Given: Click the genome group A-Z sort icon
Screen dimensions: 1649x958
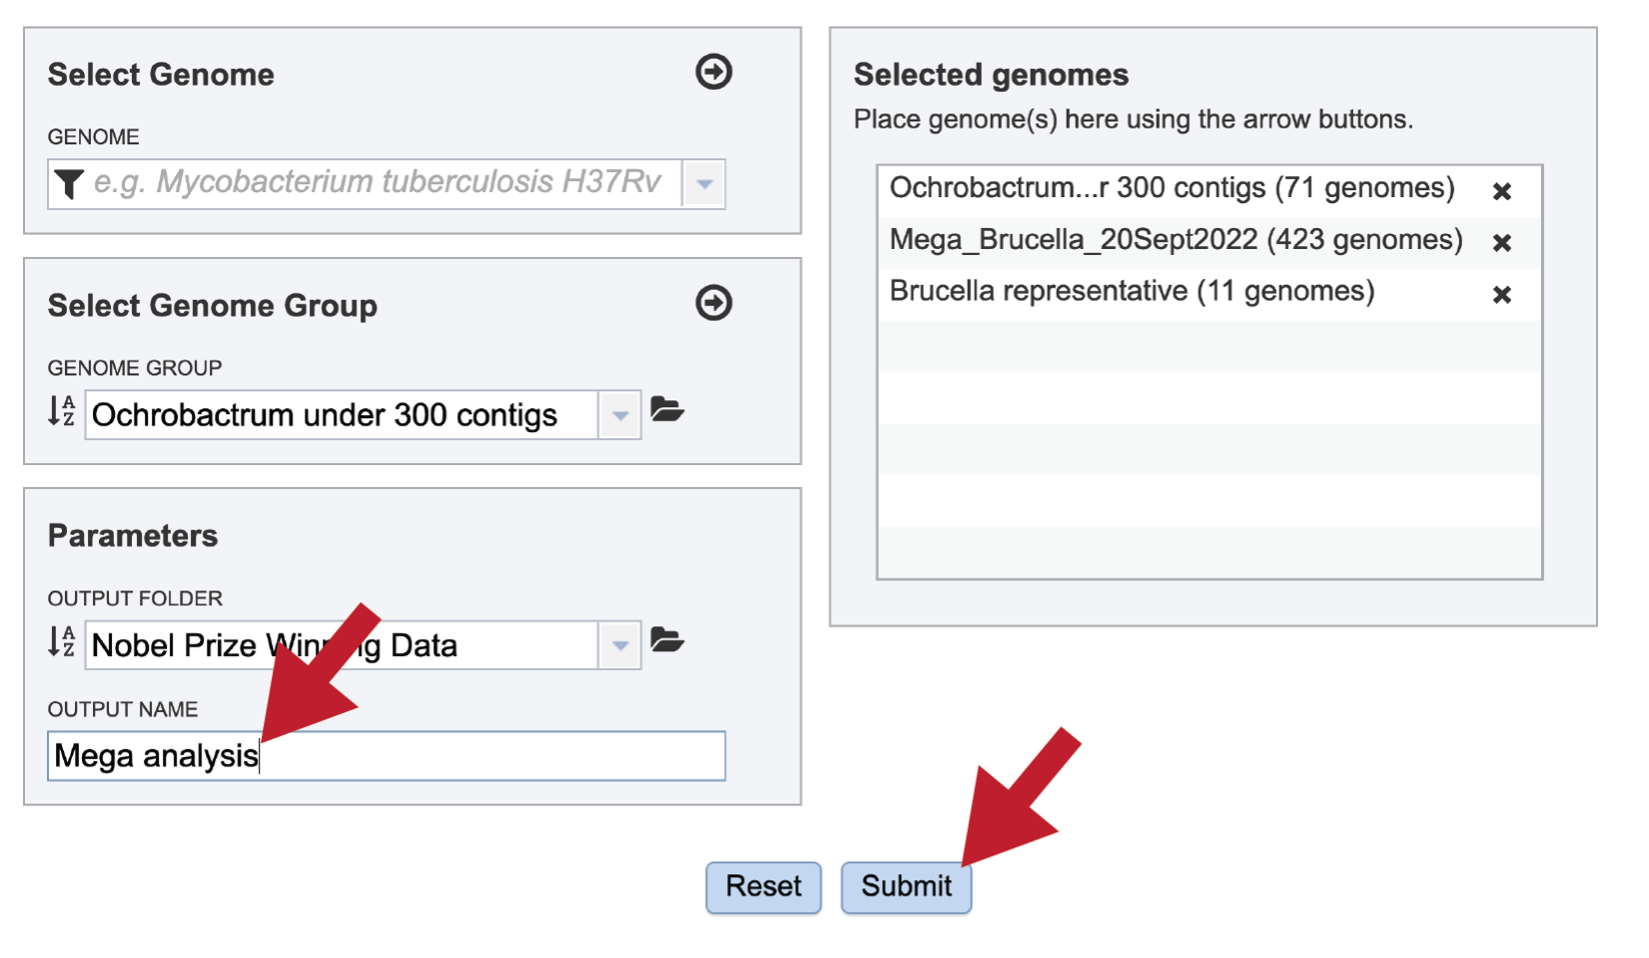Looking at the screenshot, I should tap(62, 411).
